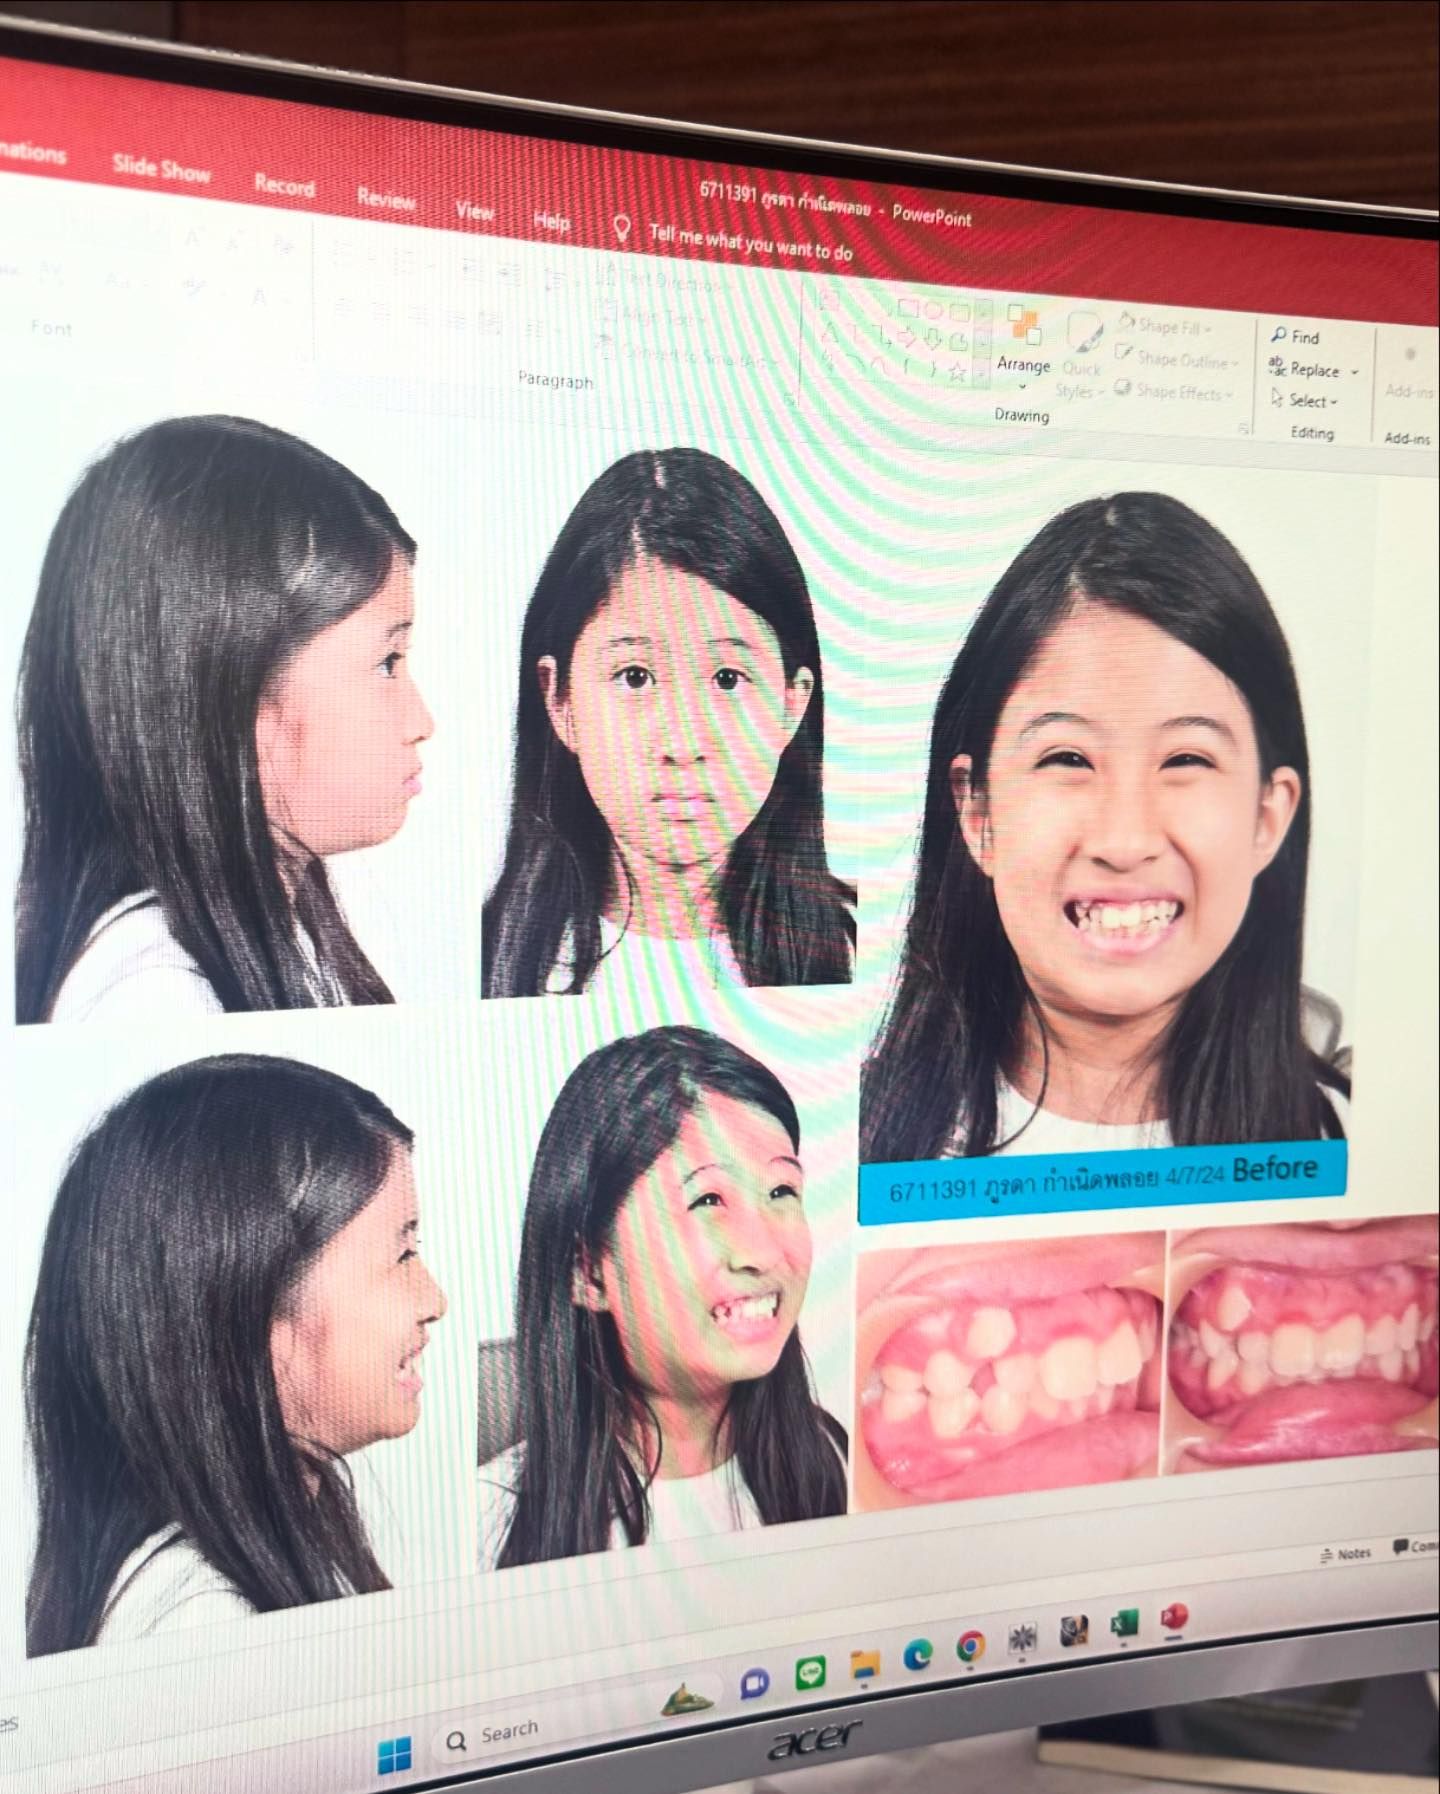Open Drawing group dialog launcher
1440x1794 pixels.
click(x=1244, y=428)
